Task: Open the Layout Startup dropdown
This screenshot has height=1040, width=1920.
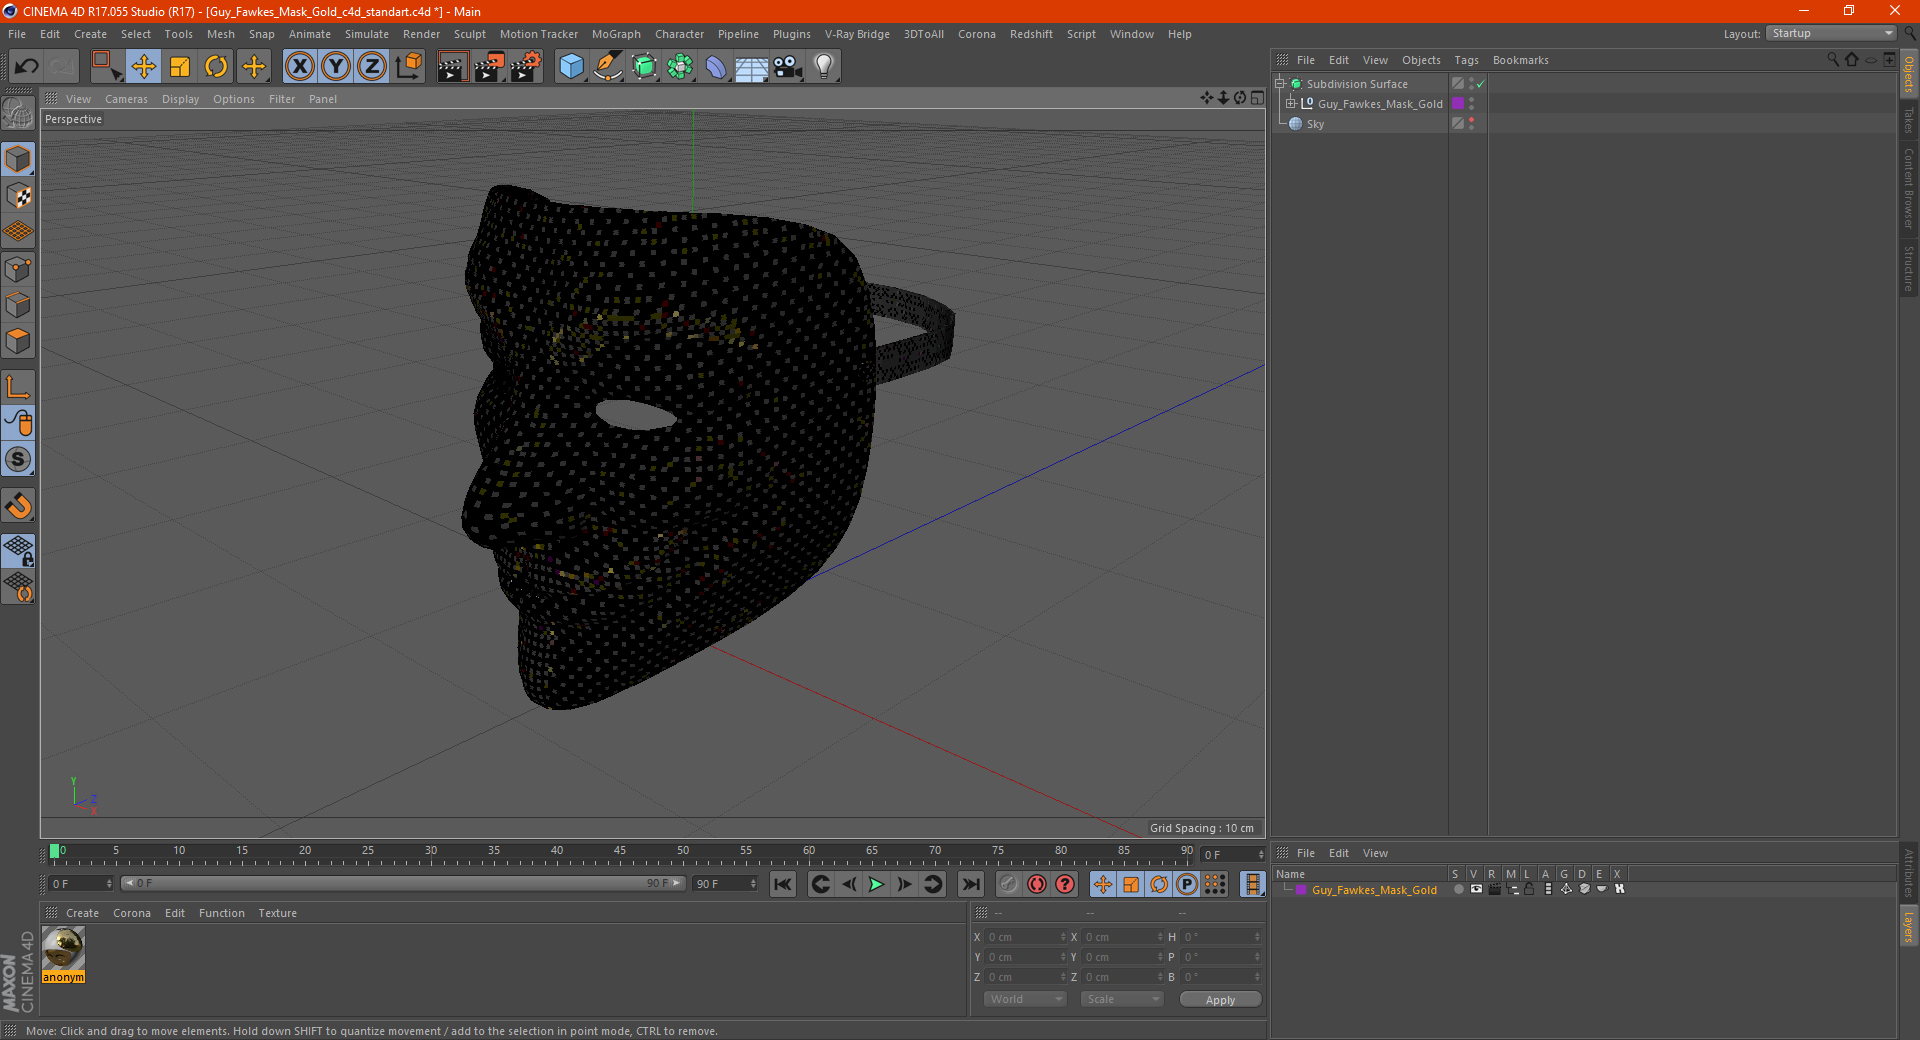Action: click(1831, 33)
